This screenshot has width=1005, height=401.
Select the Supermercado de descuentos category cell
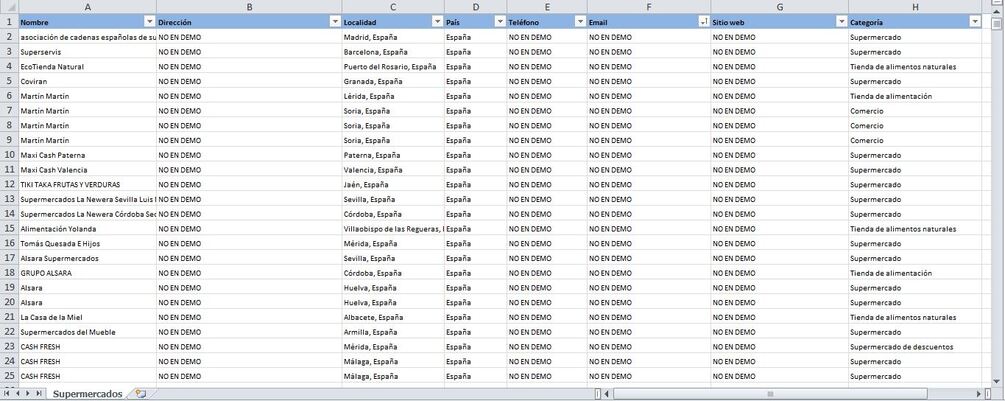coord(915,347)
